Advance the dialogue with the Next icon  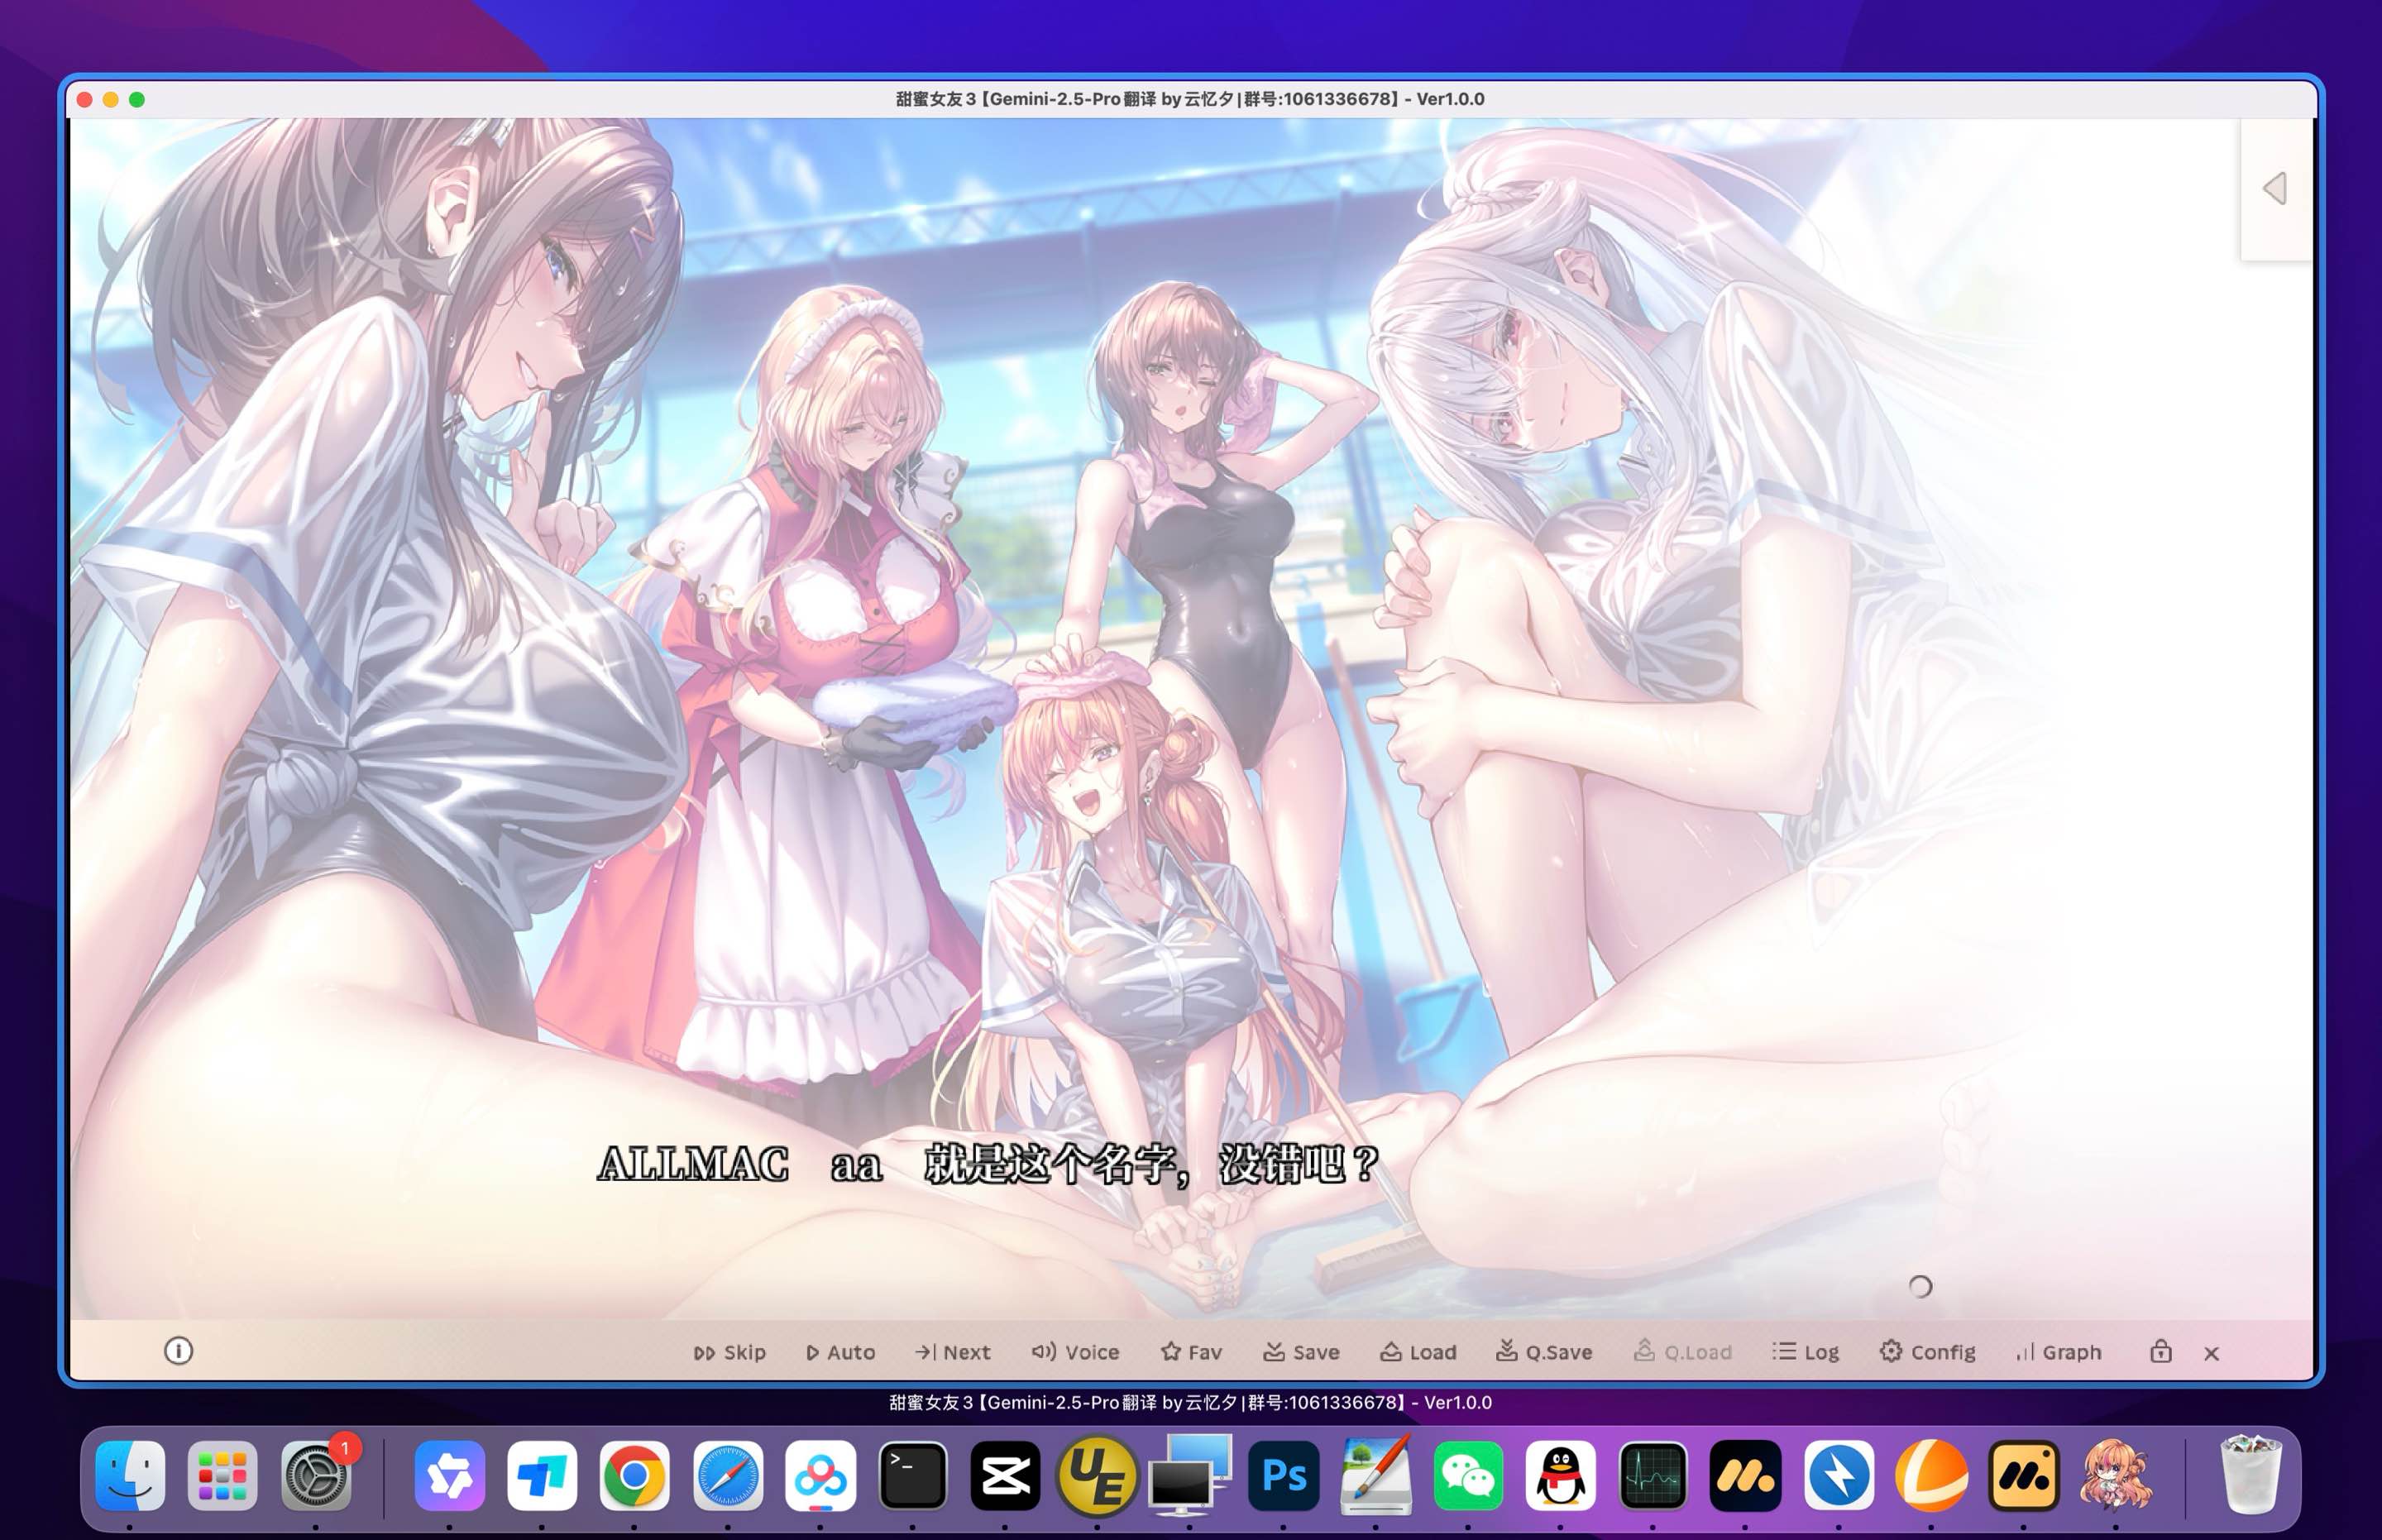[951, 1352]
